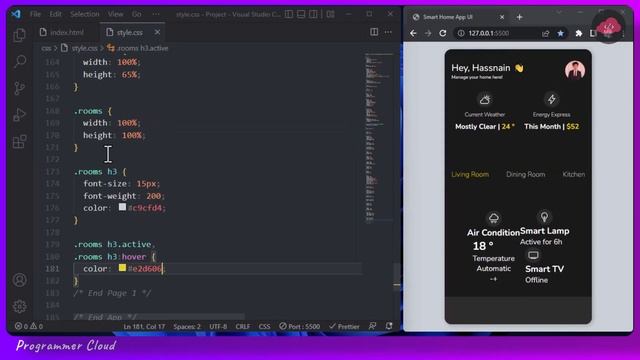Open the Edit menu
The image size is (640, 360).
pos(55,14)
